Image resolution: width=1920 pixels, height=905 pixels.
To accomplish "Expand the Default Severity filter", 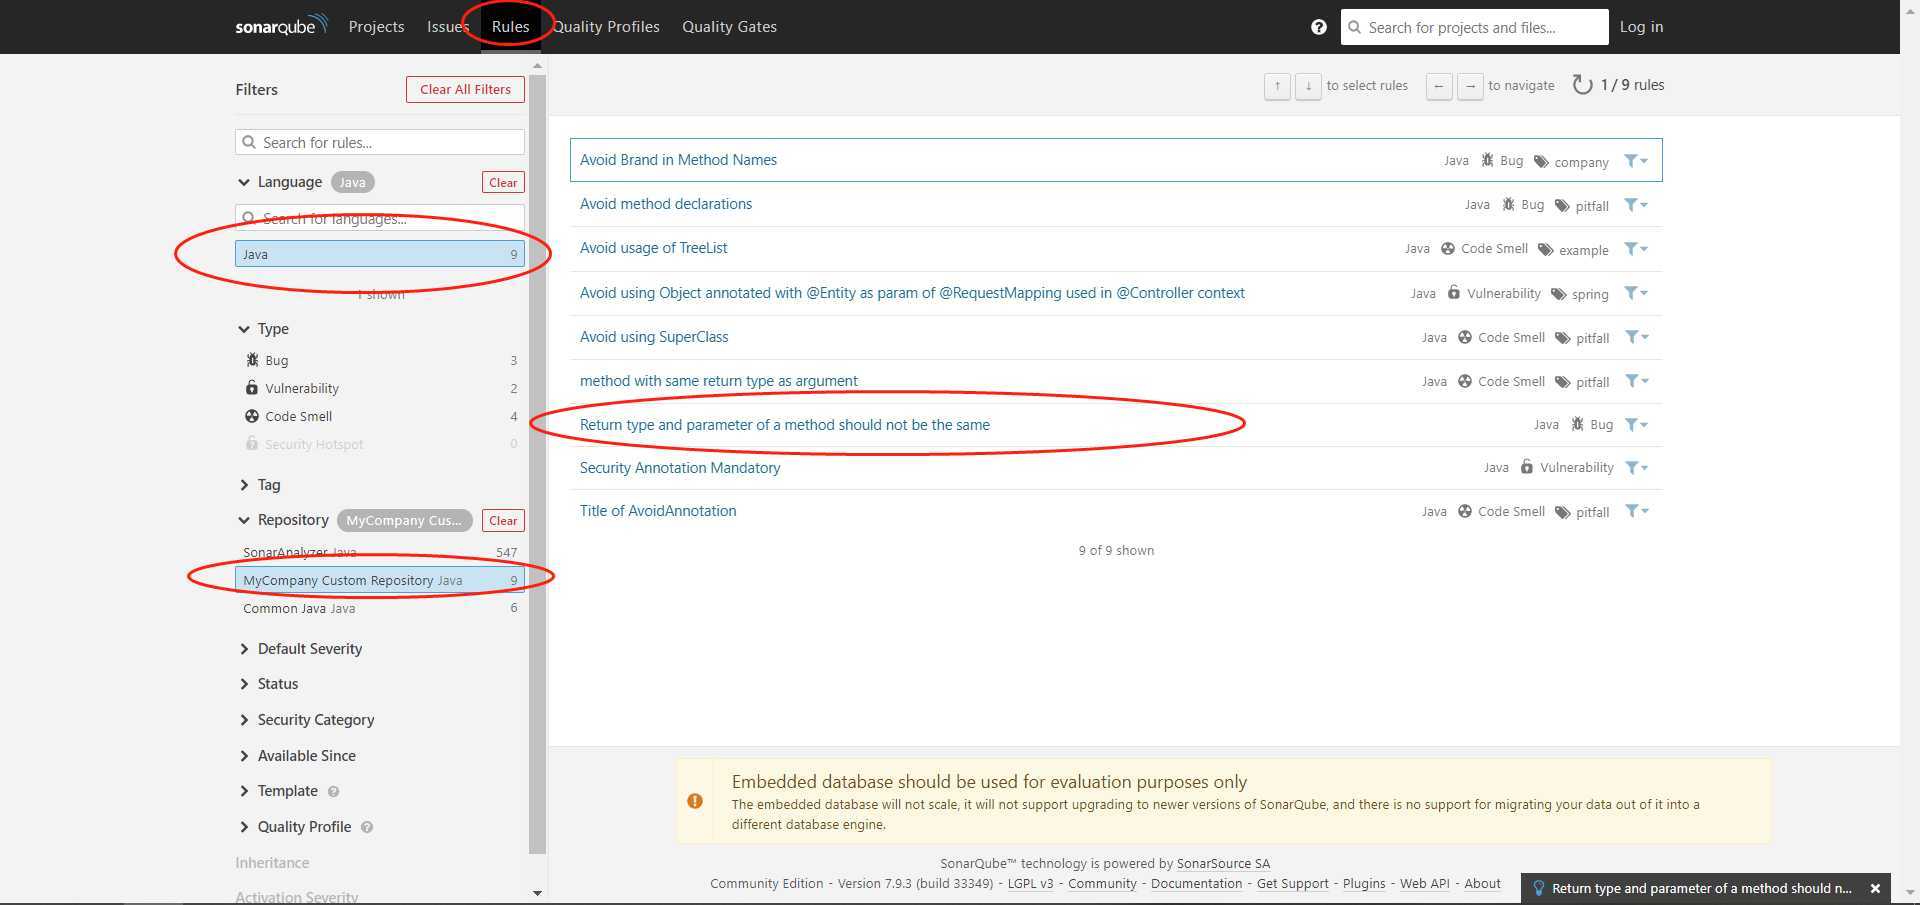I will pos(300,649).
